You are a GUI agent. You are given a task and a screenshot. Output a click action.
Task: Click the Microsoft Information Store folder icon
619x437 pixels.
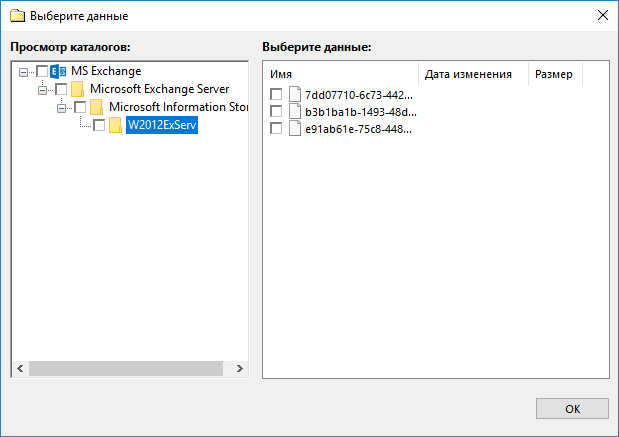coord(96,108)
